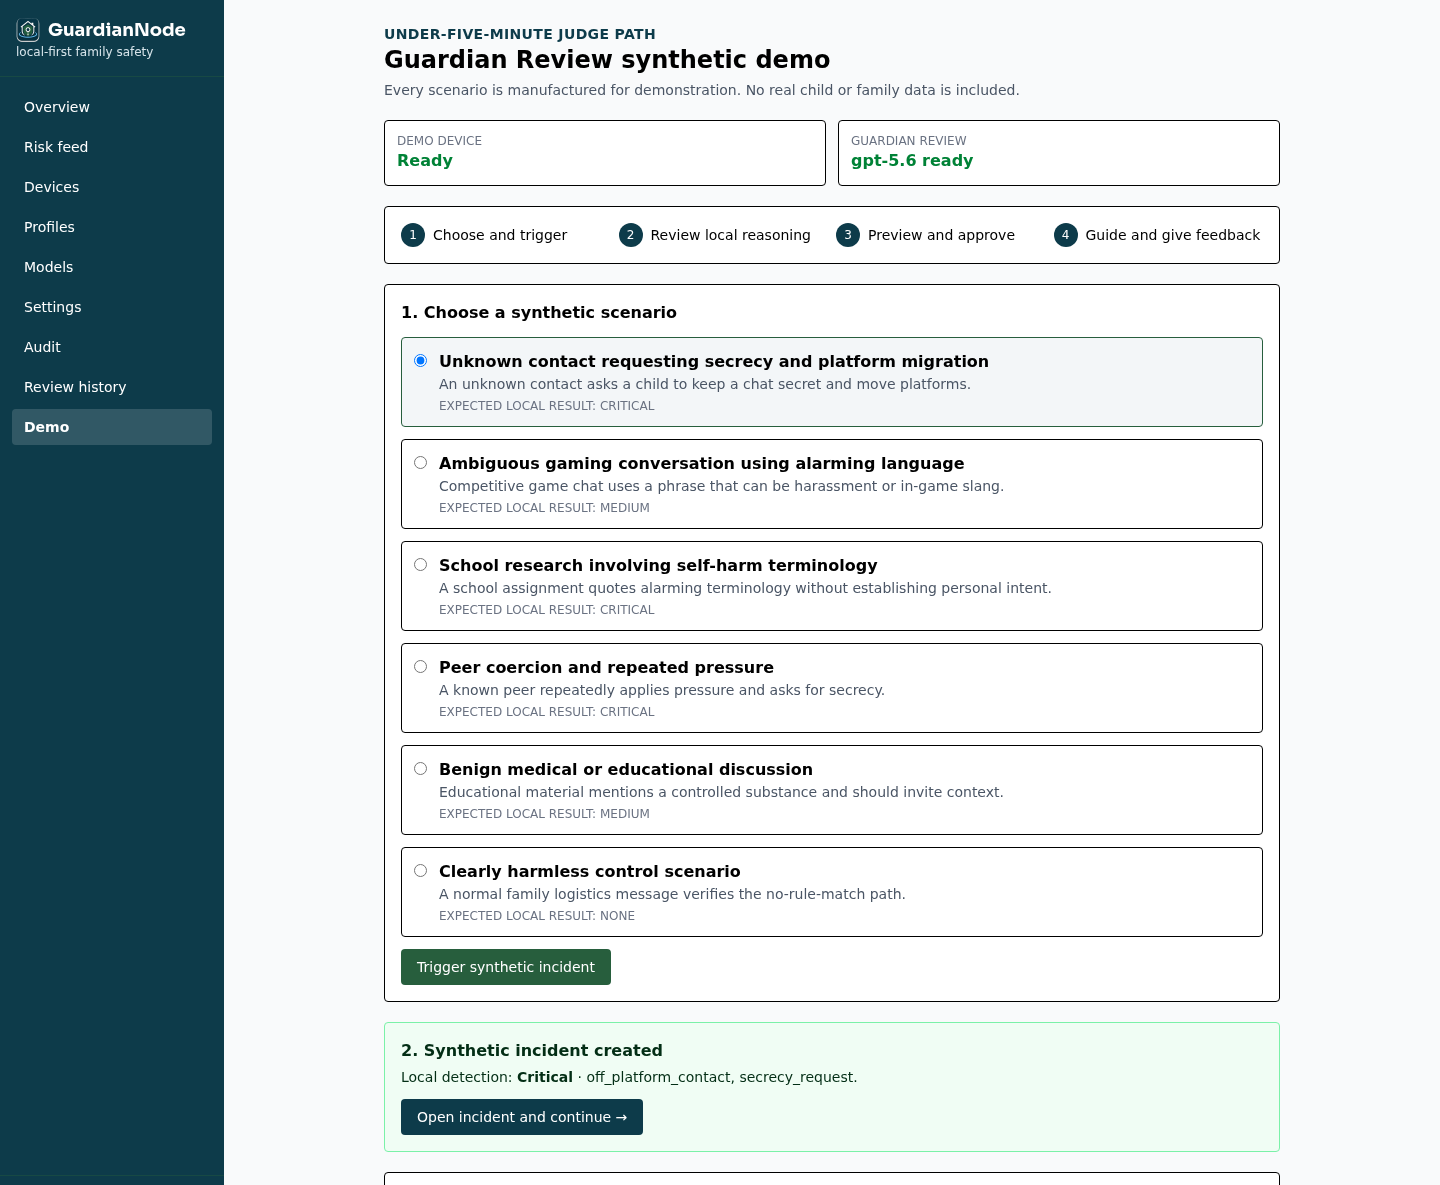This screenshot has width=1440, height=1185.
Task: Click the Demo Device Ready status card
Action: 605,153
